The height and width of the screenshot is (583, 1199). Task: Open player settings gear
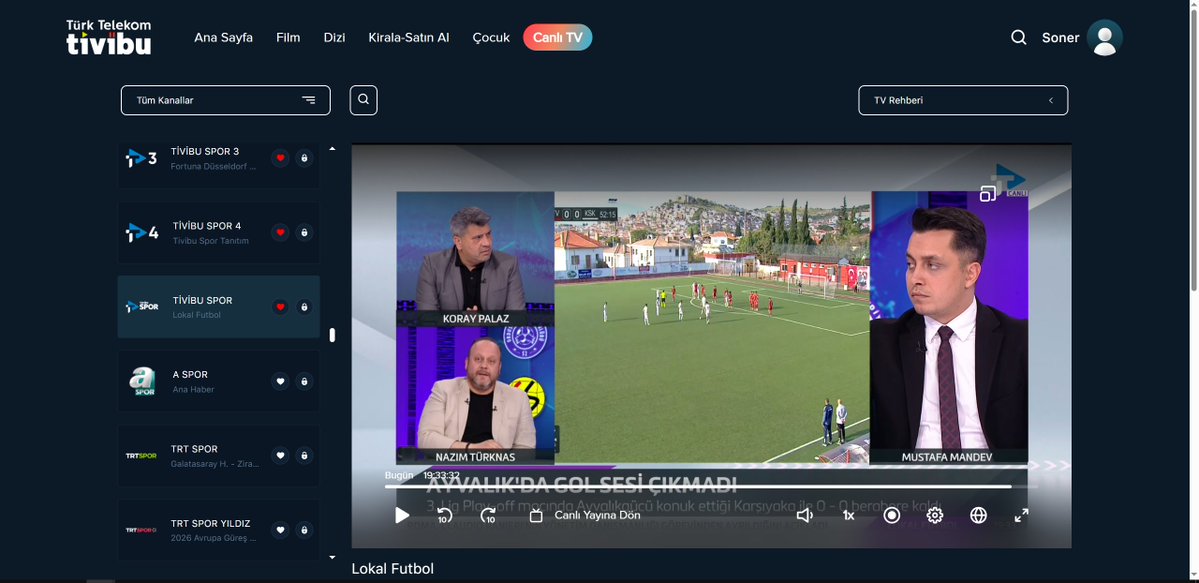point(934,516)
